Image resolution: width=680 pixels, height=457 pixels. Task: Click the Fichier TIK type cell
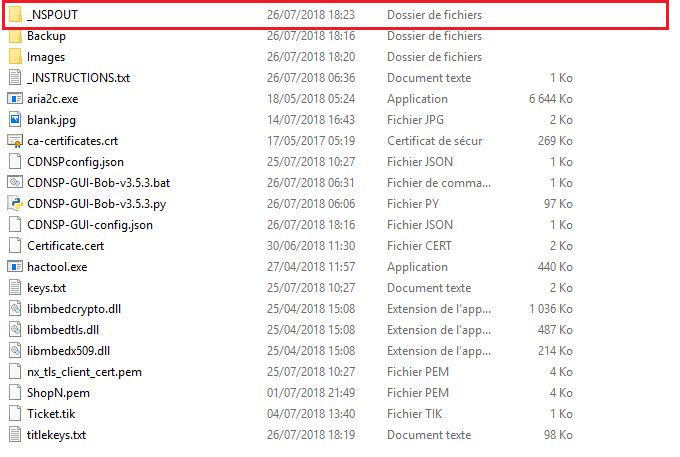coord(415,414)
